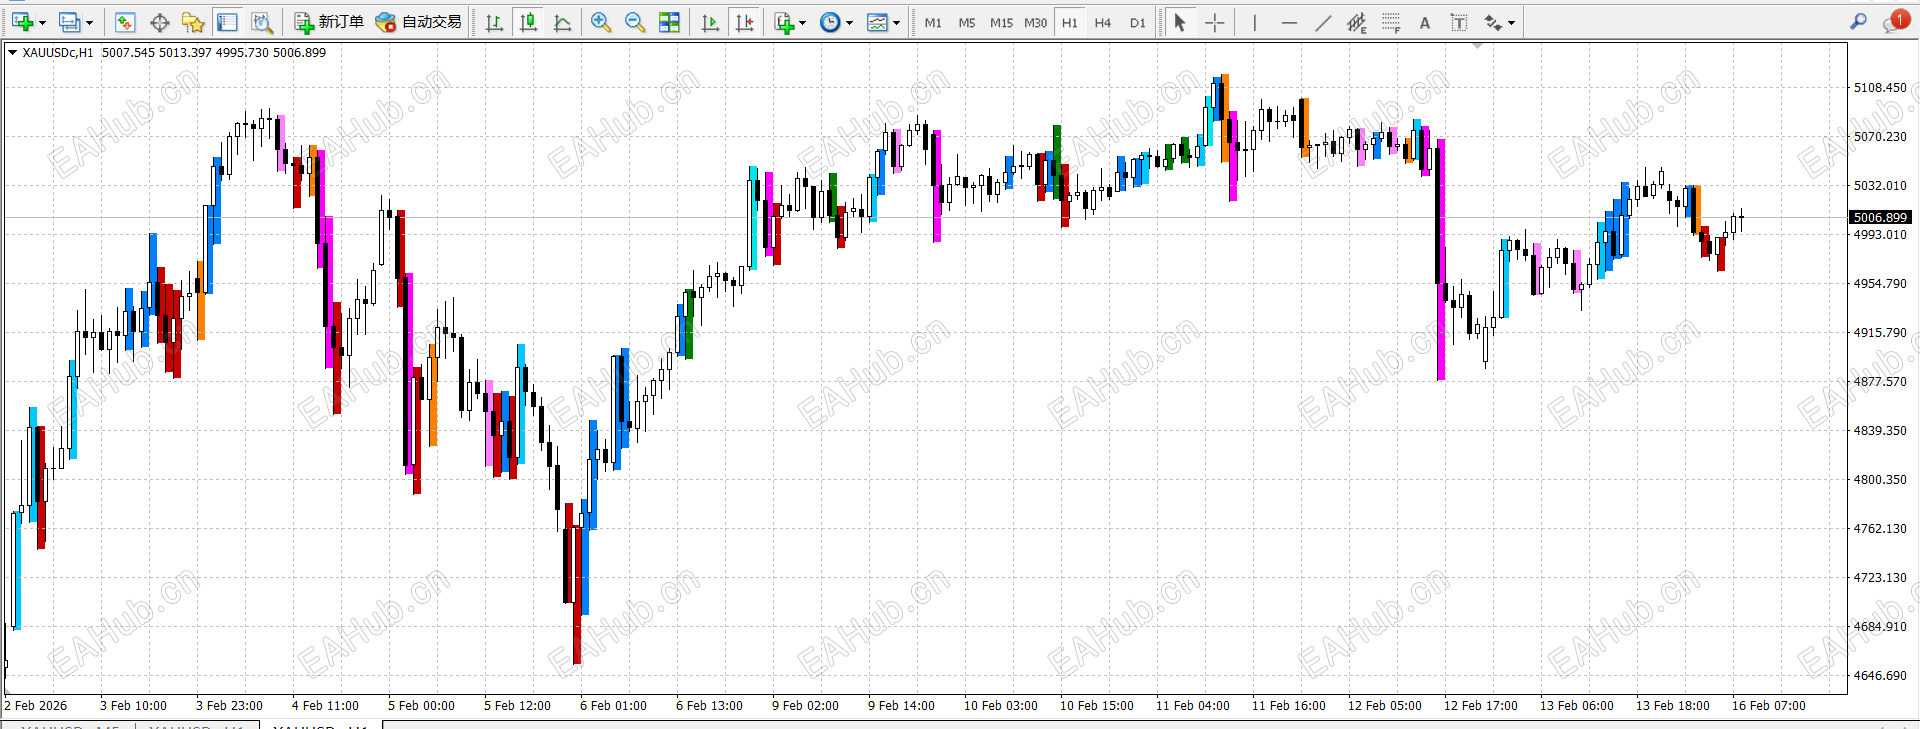The height and width of the screenshot is (729, 1920).
Task: Select the Fibonacci retracement tool
Action: [1391, 22]
